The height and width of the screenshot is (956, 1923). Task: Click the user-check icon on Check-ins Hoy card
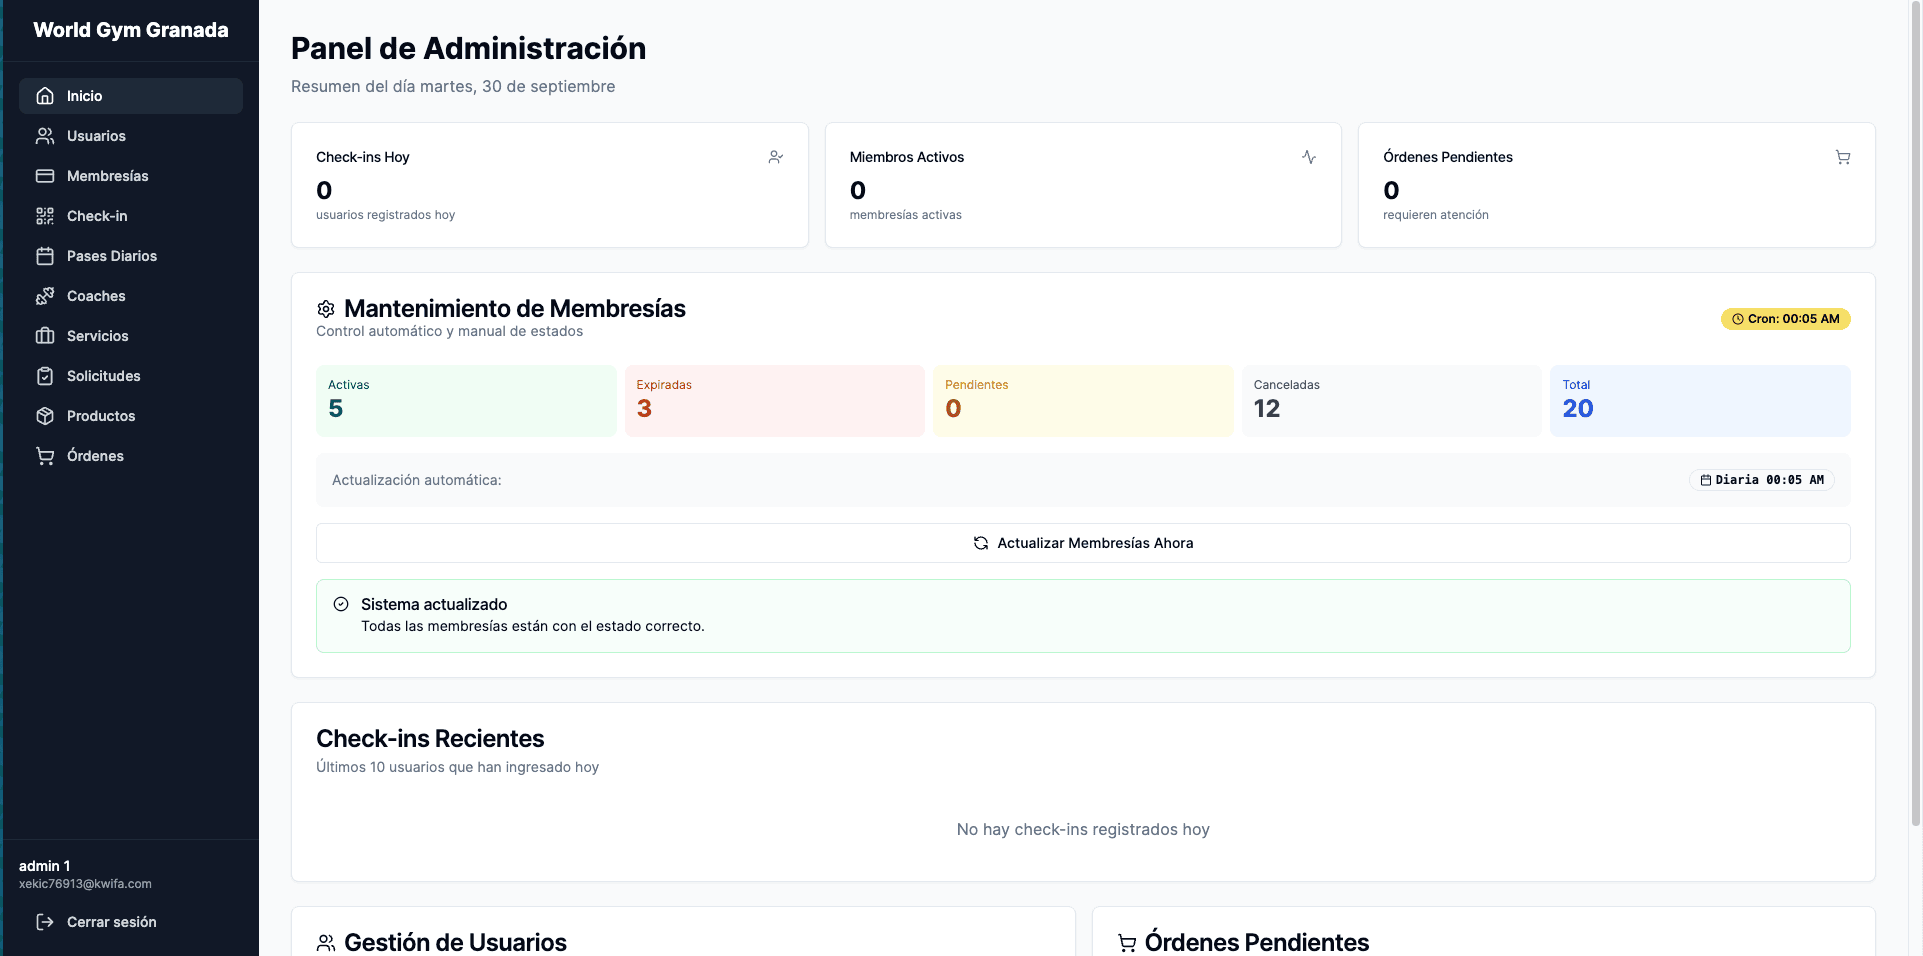pyautogui.click(x=776, y=157)
